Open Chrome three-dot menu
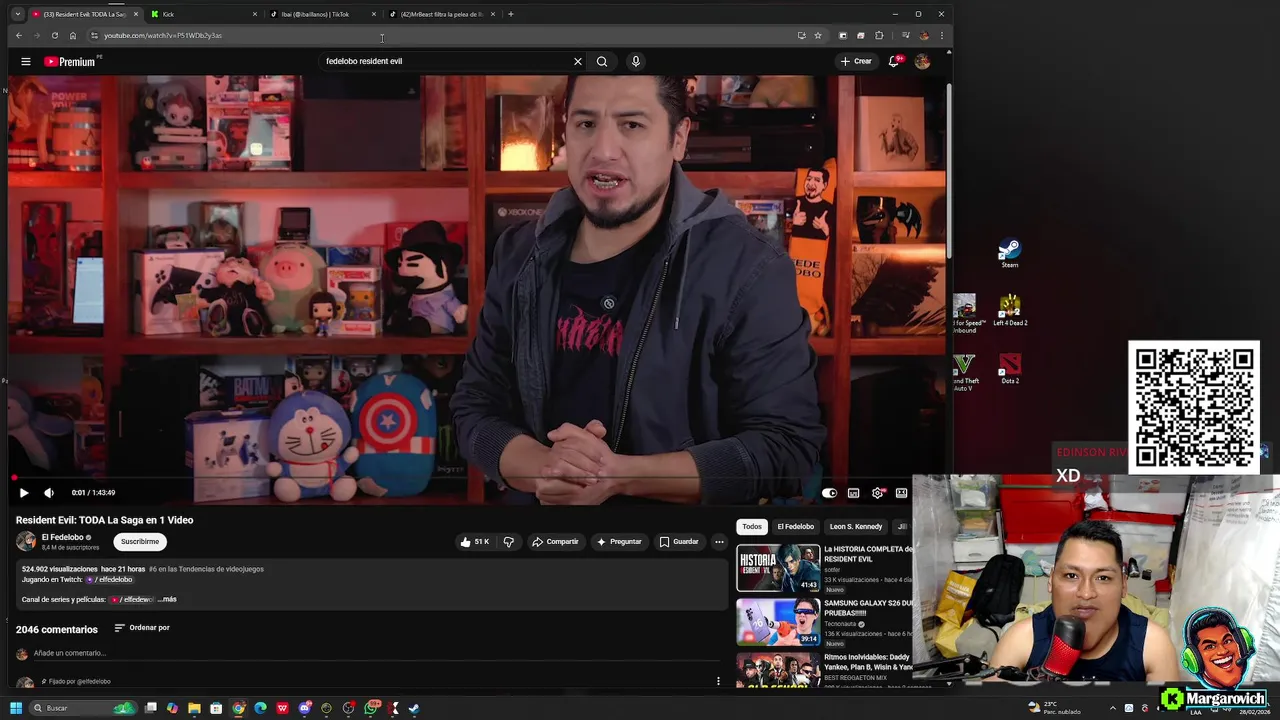The width and height of the screenshot is (1280, 720). tap(941, 35)
